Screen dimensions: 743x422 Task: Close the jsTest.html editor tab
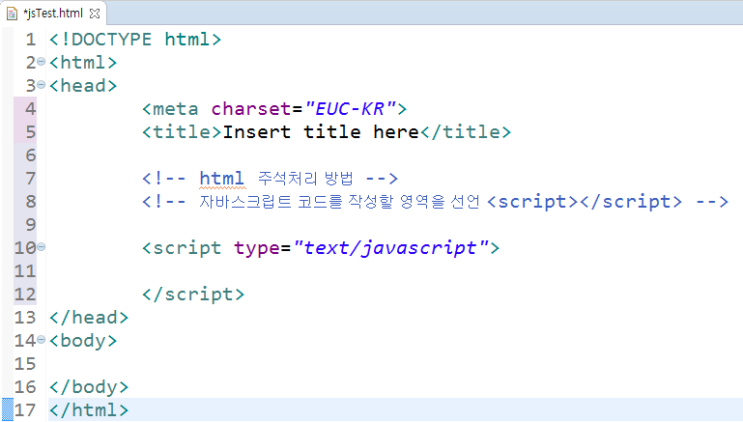pyautogui.click(x=95, y=13)
